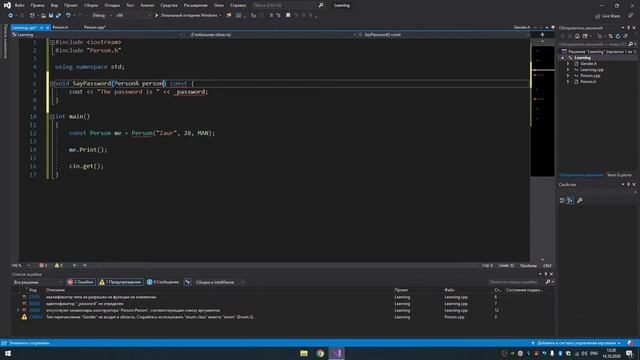Click error code link of first error row
The image size is (640, 360).
(x=35, y=297)
